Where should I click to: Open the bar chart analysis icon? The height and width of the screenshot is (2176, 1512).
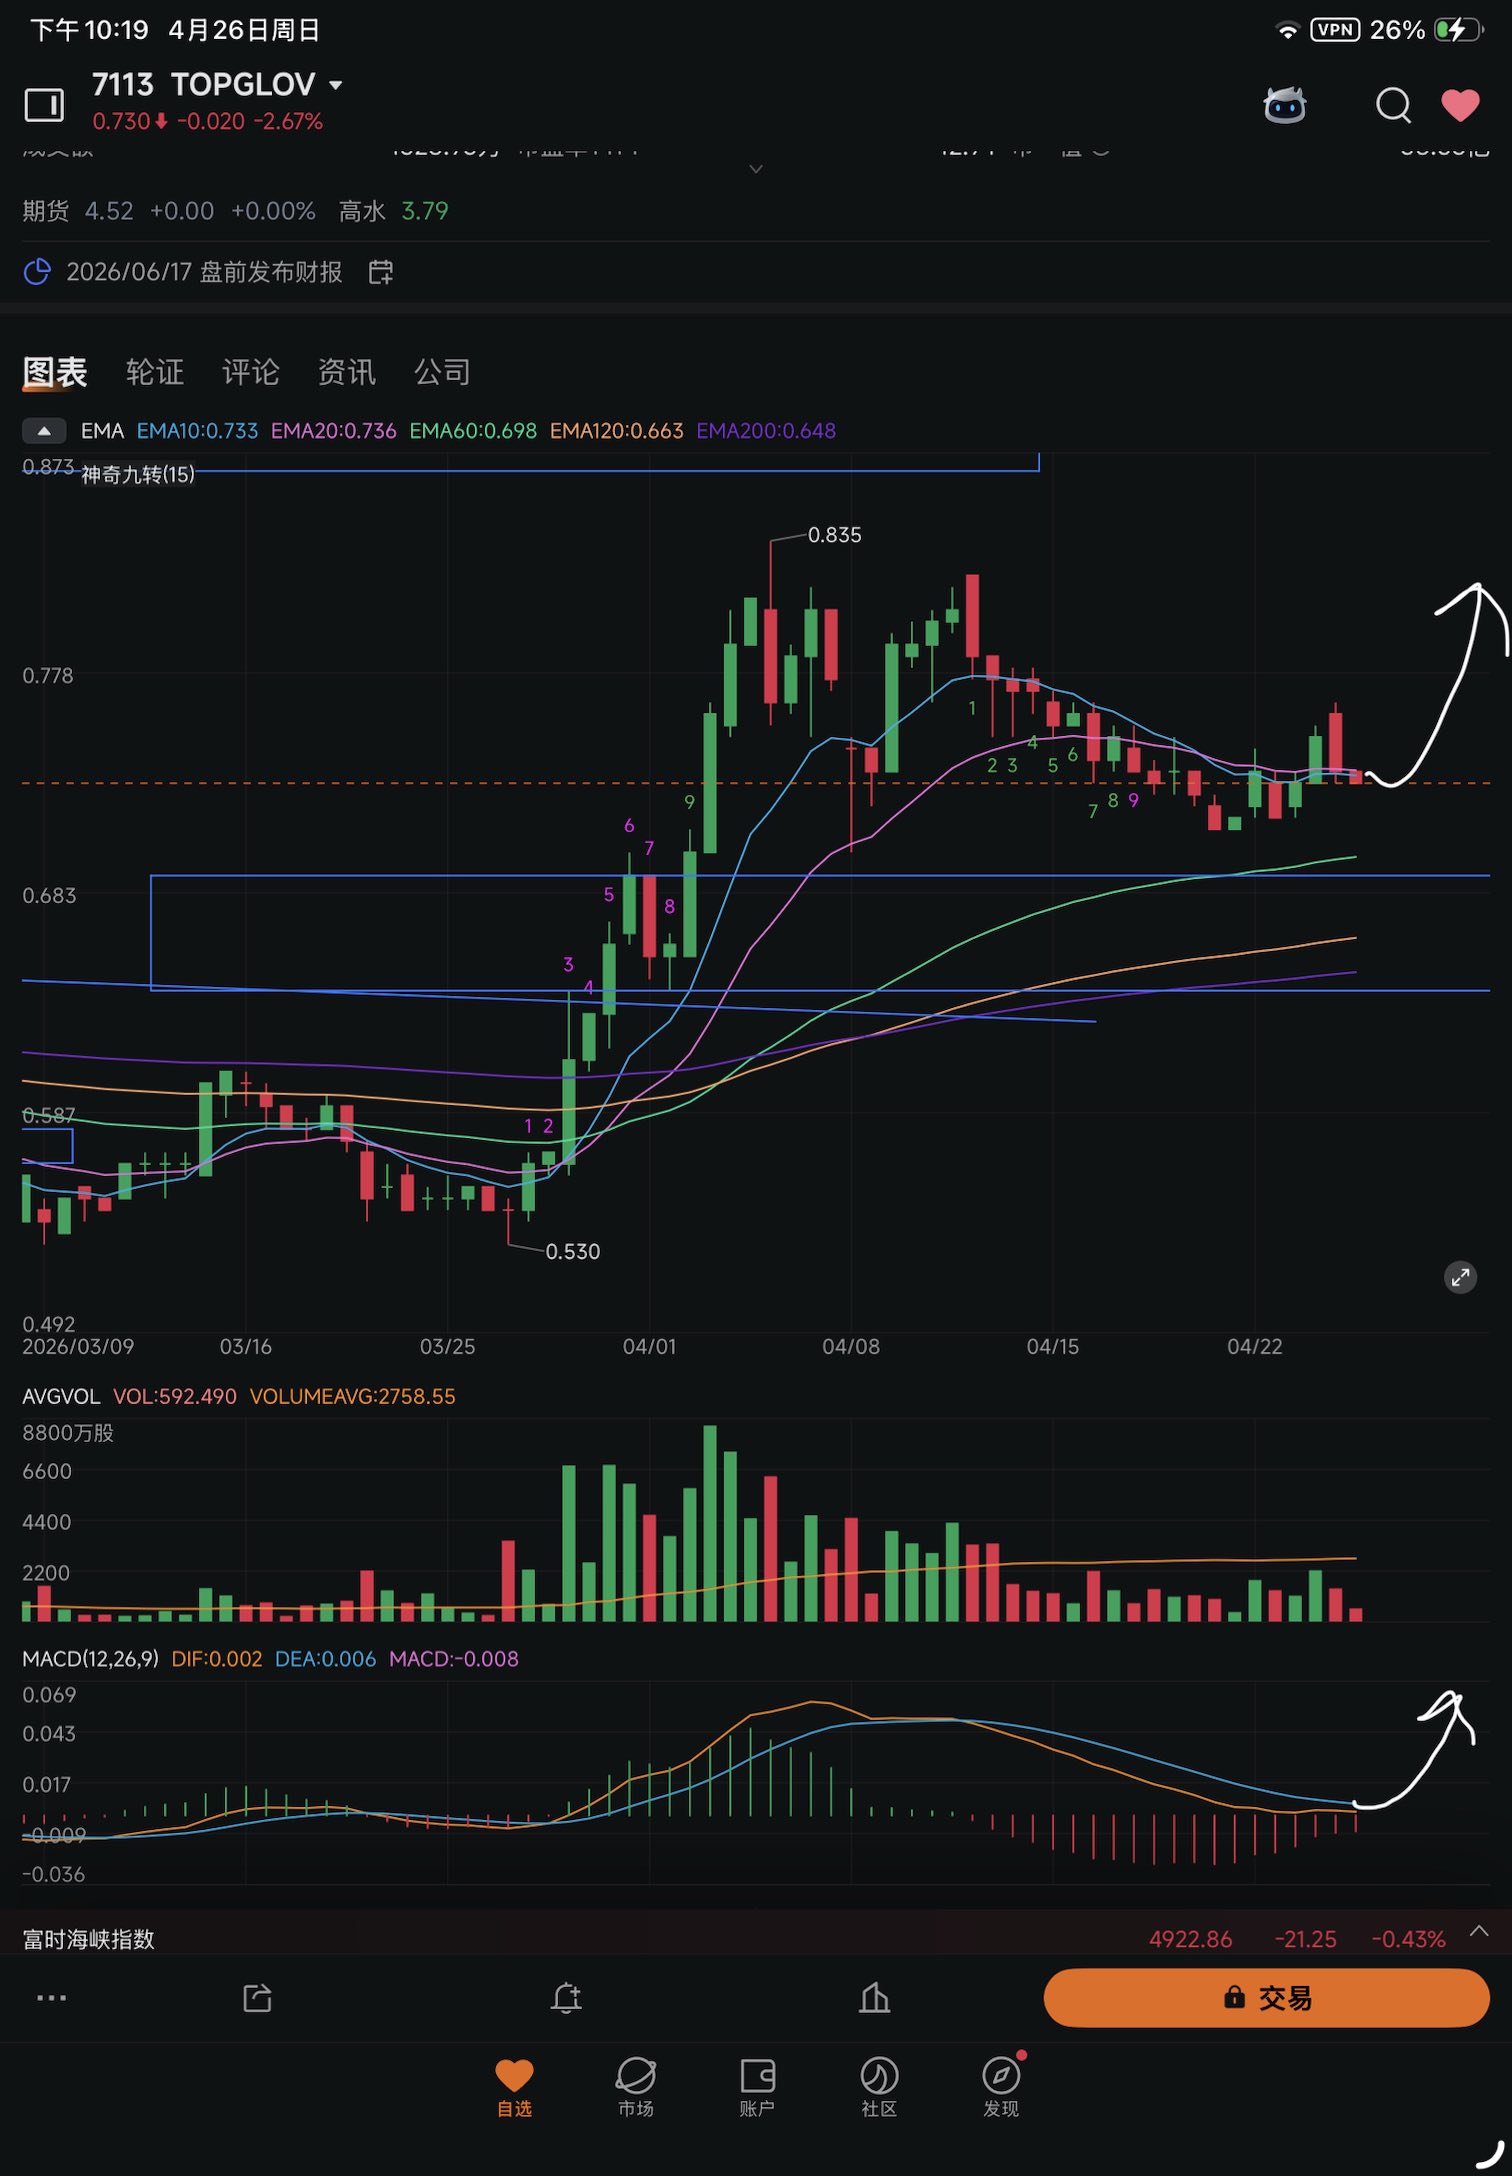874,1998
